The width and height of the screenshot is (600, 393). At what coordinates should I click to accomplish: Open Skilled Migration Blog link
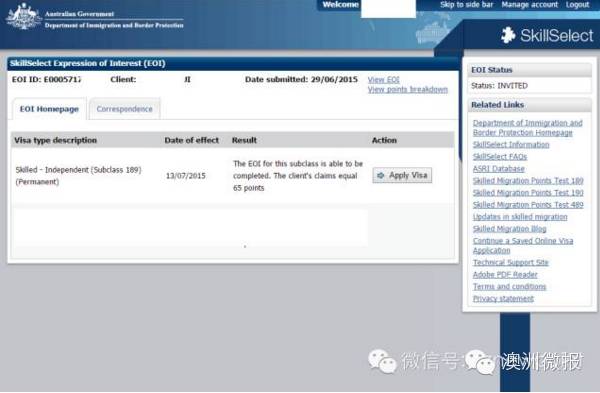point(509,229)
